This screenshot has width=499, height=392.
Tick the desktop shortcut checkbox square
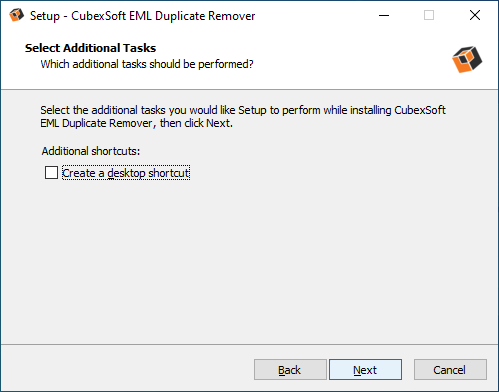click(x=51, y=173)
